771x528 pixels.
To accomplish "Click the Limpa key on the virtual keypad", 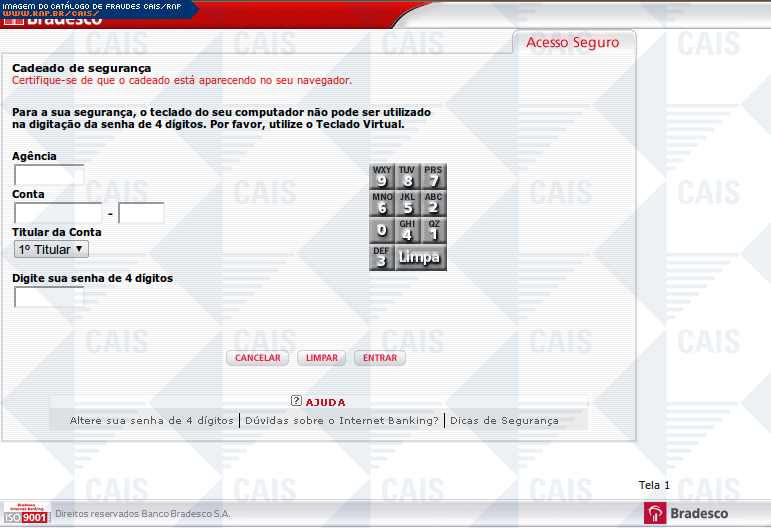I will [420, 258].
